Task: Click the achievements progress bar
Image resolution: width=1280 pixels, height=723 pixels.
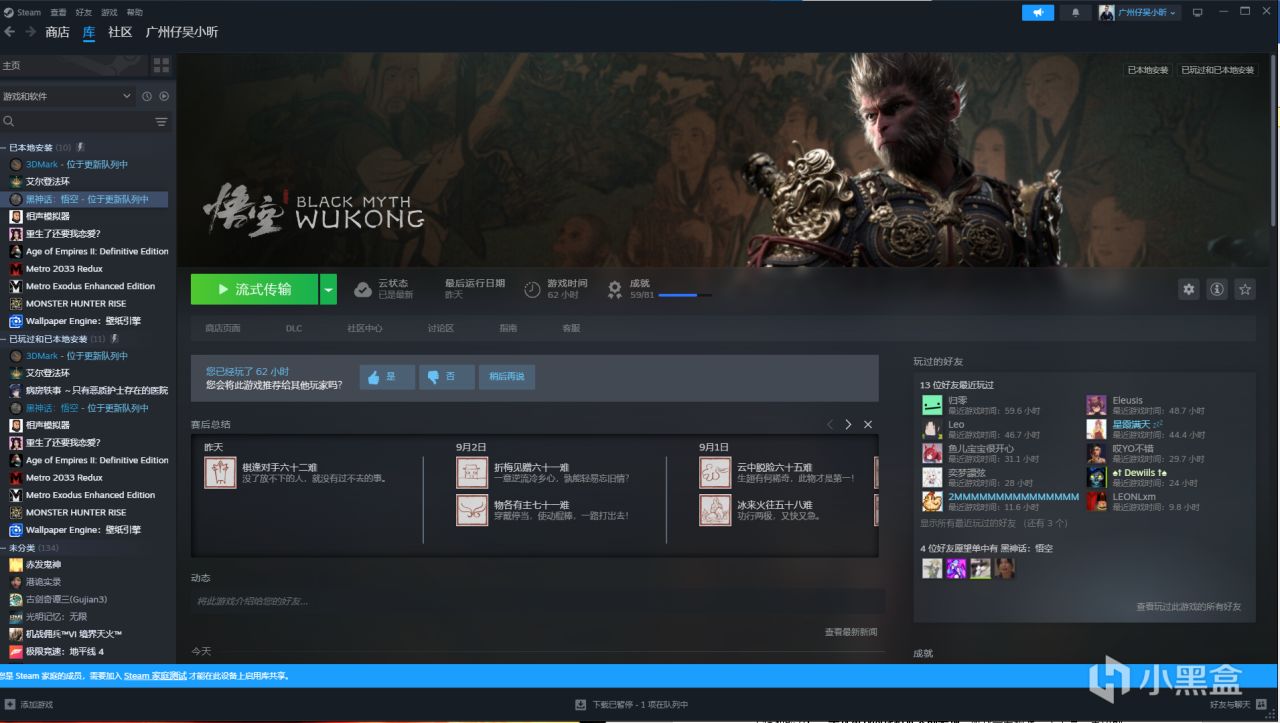Action: click(x=685, y=295)
